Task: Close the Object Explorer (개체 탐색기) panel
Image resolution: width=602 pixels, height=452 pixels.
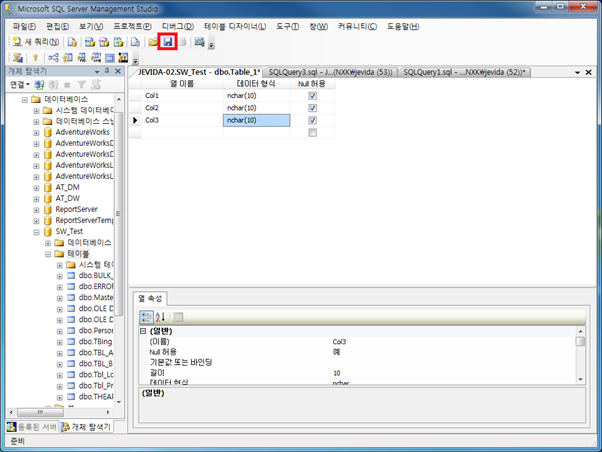Action: click(x=118, y=71)
